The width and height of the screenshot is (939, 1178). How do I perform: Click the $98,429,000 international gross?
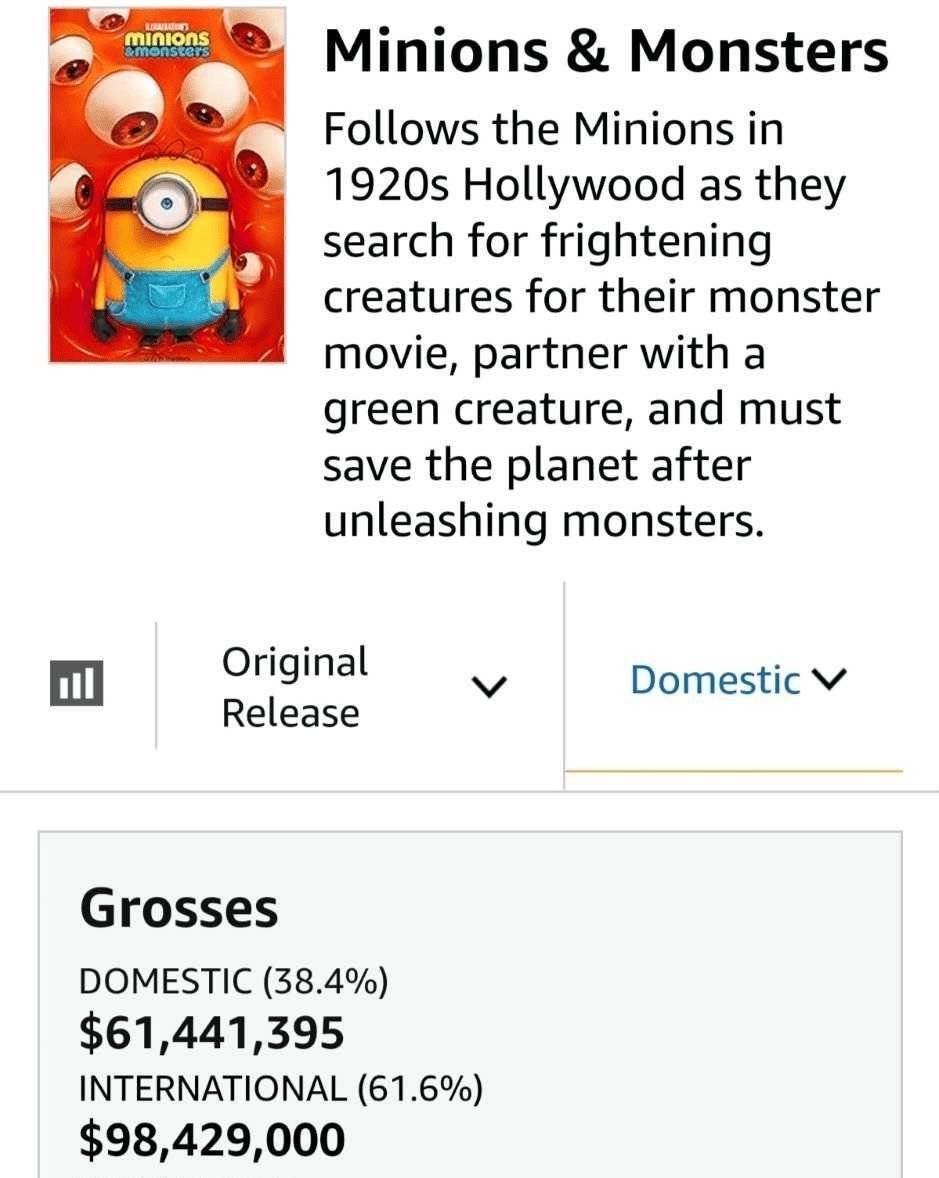pos(212,1140)
